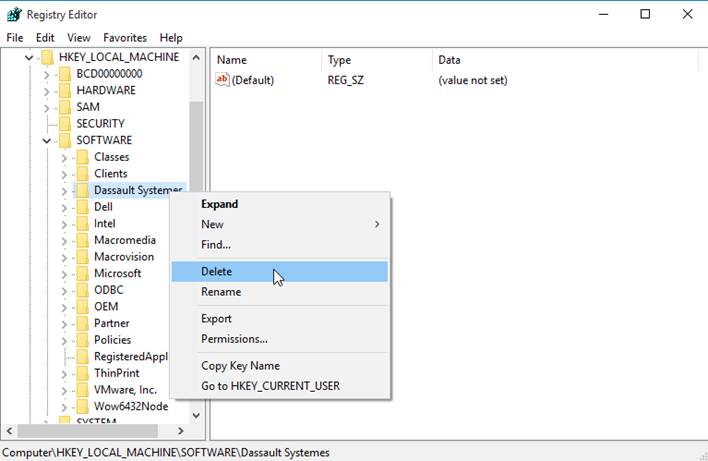Viewport: 708px width, 461px height.
Task: Click the tree's horizontal scrollbar thumb
Action: pos(88,431)
